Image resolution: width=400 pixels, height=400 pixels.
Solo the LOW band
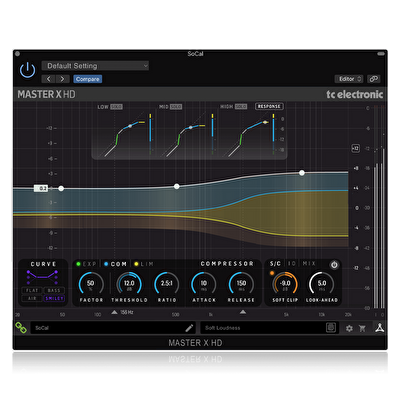click(x=116, y=107)
